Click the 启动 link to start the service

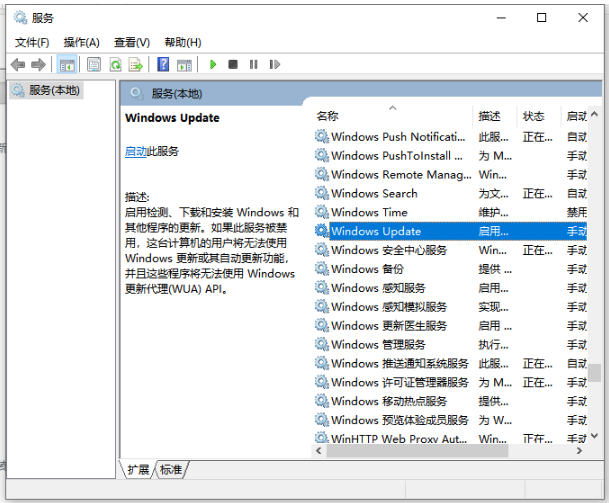[x=135, y=151]
